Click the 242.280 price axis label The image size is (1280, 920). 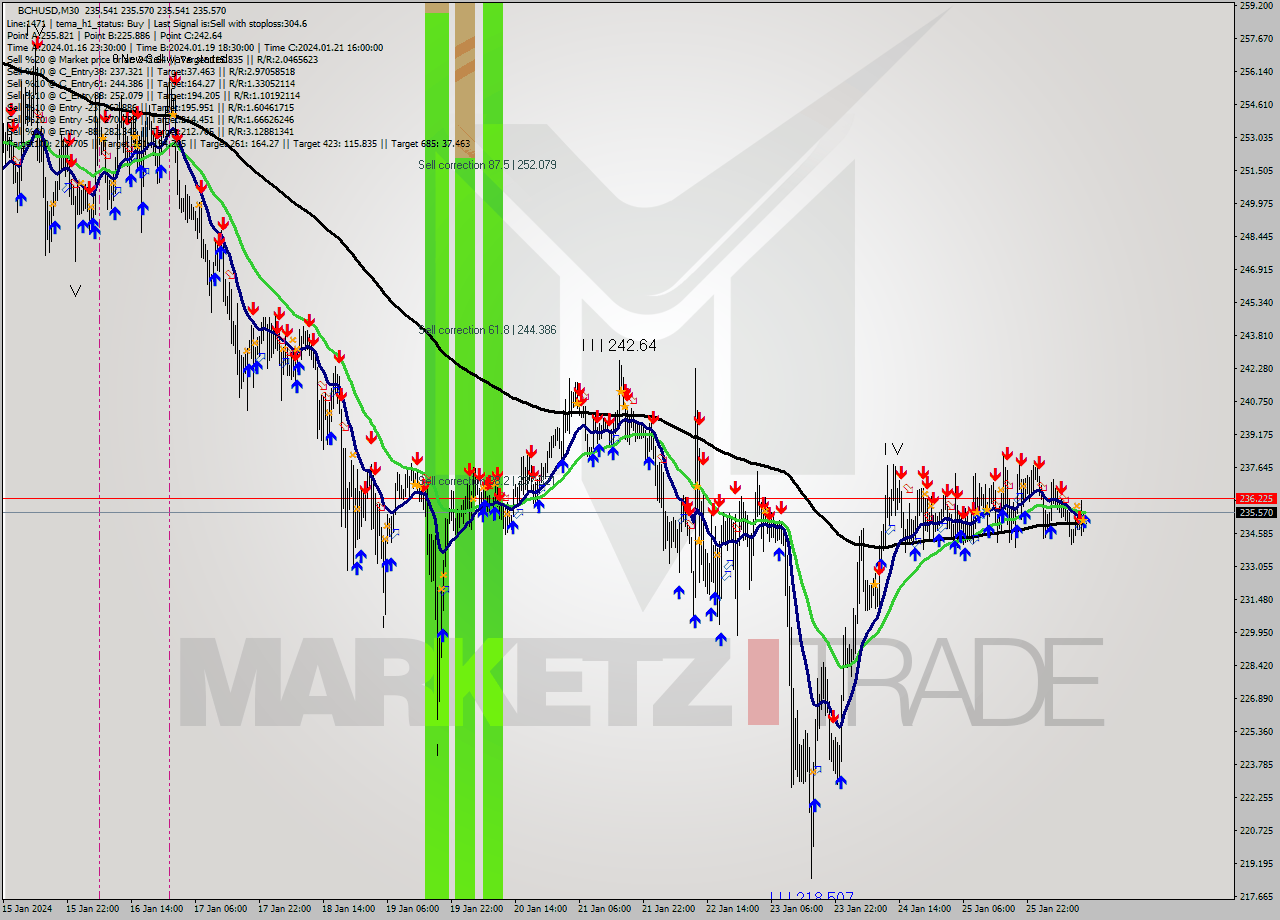click(x=1256, y=369)
